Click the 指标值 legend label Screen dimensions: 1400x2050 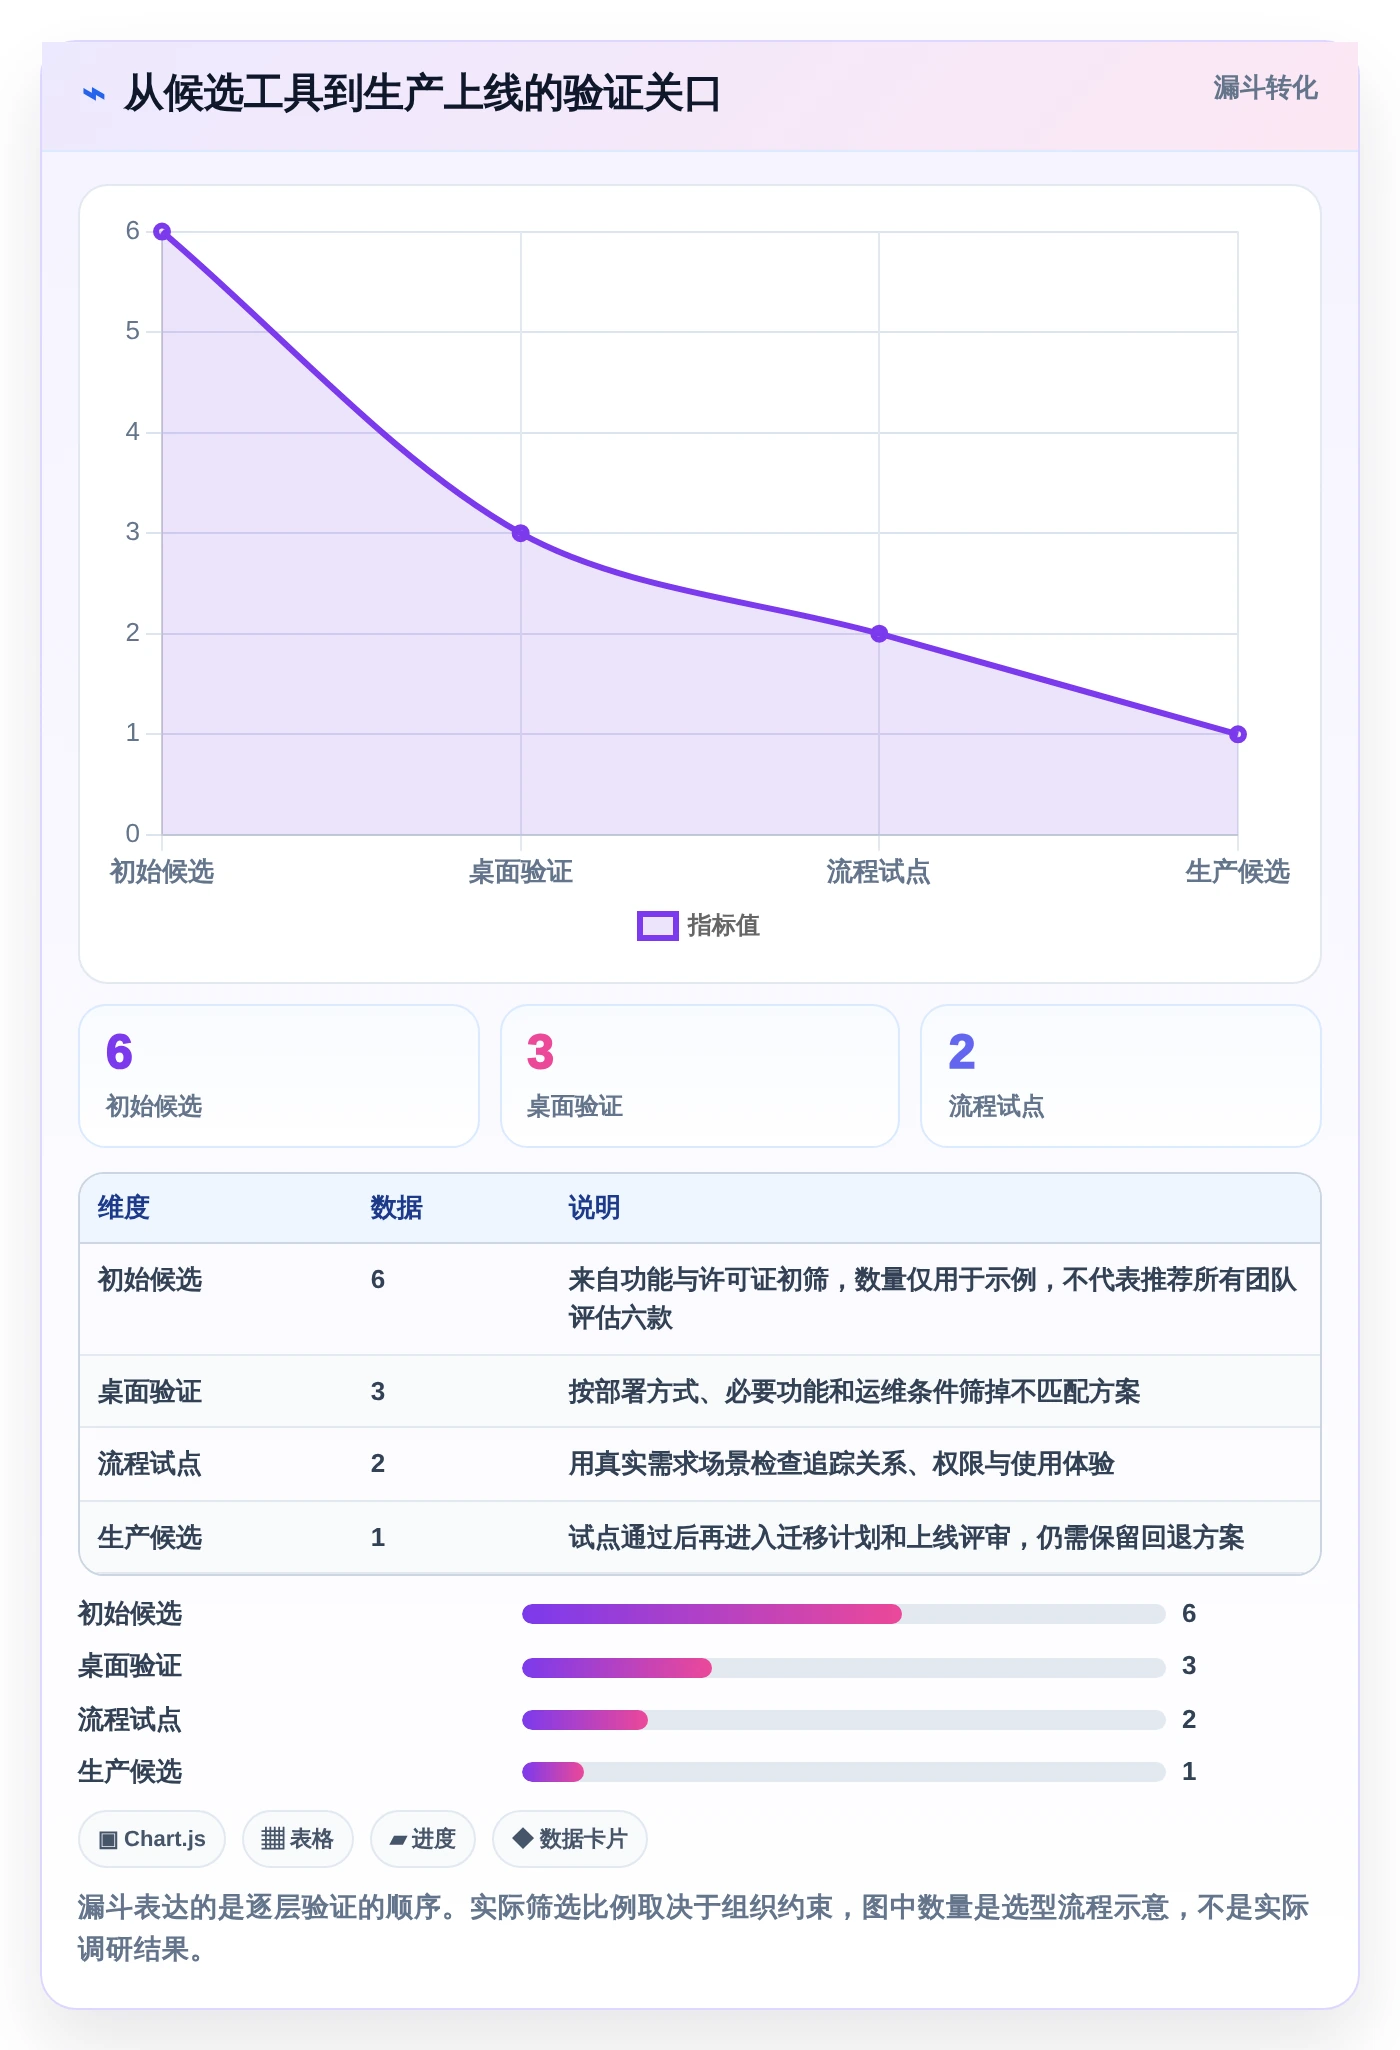click(x=723, y=926)
